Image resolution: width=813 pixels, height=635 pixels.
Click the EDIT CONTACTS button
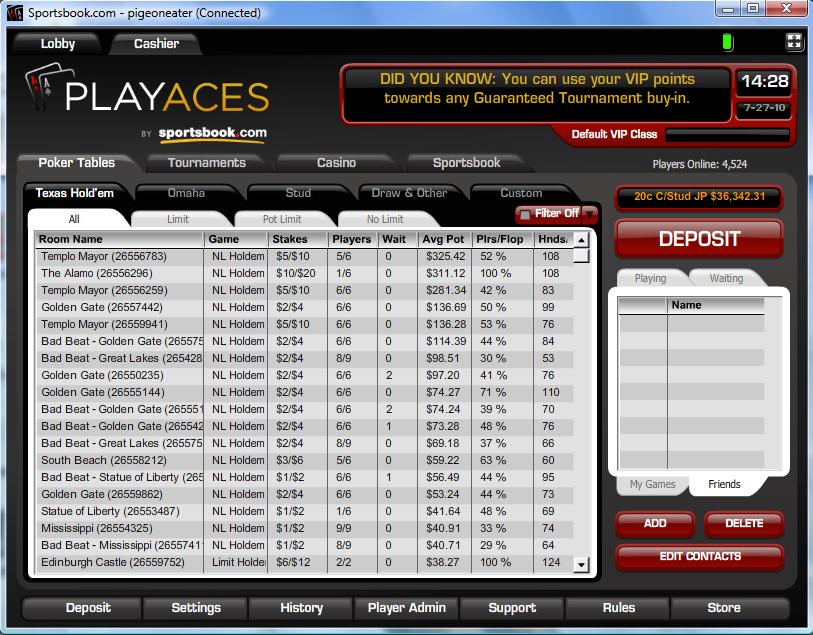(x=699, y=556)
